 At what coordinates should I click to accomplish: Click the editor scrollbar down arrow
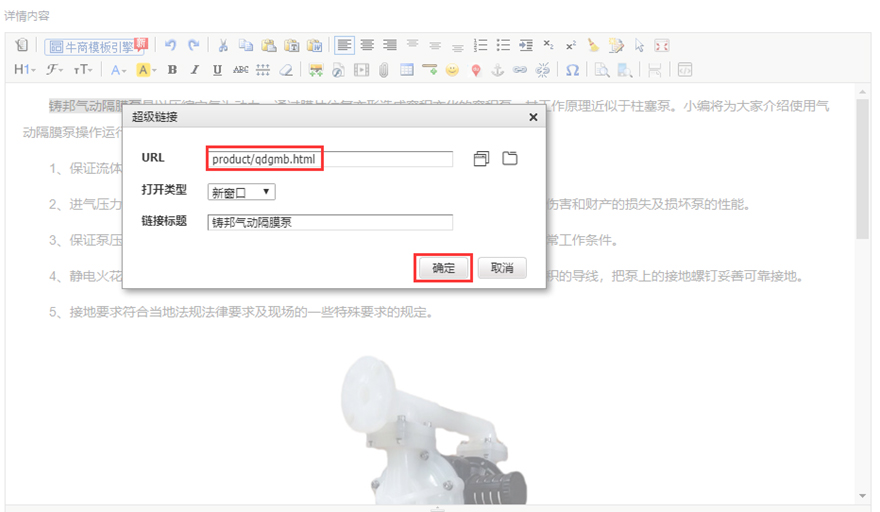click(x=863, y=496)
